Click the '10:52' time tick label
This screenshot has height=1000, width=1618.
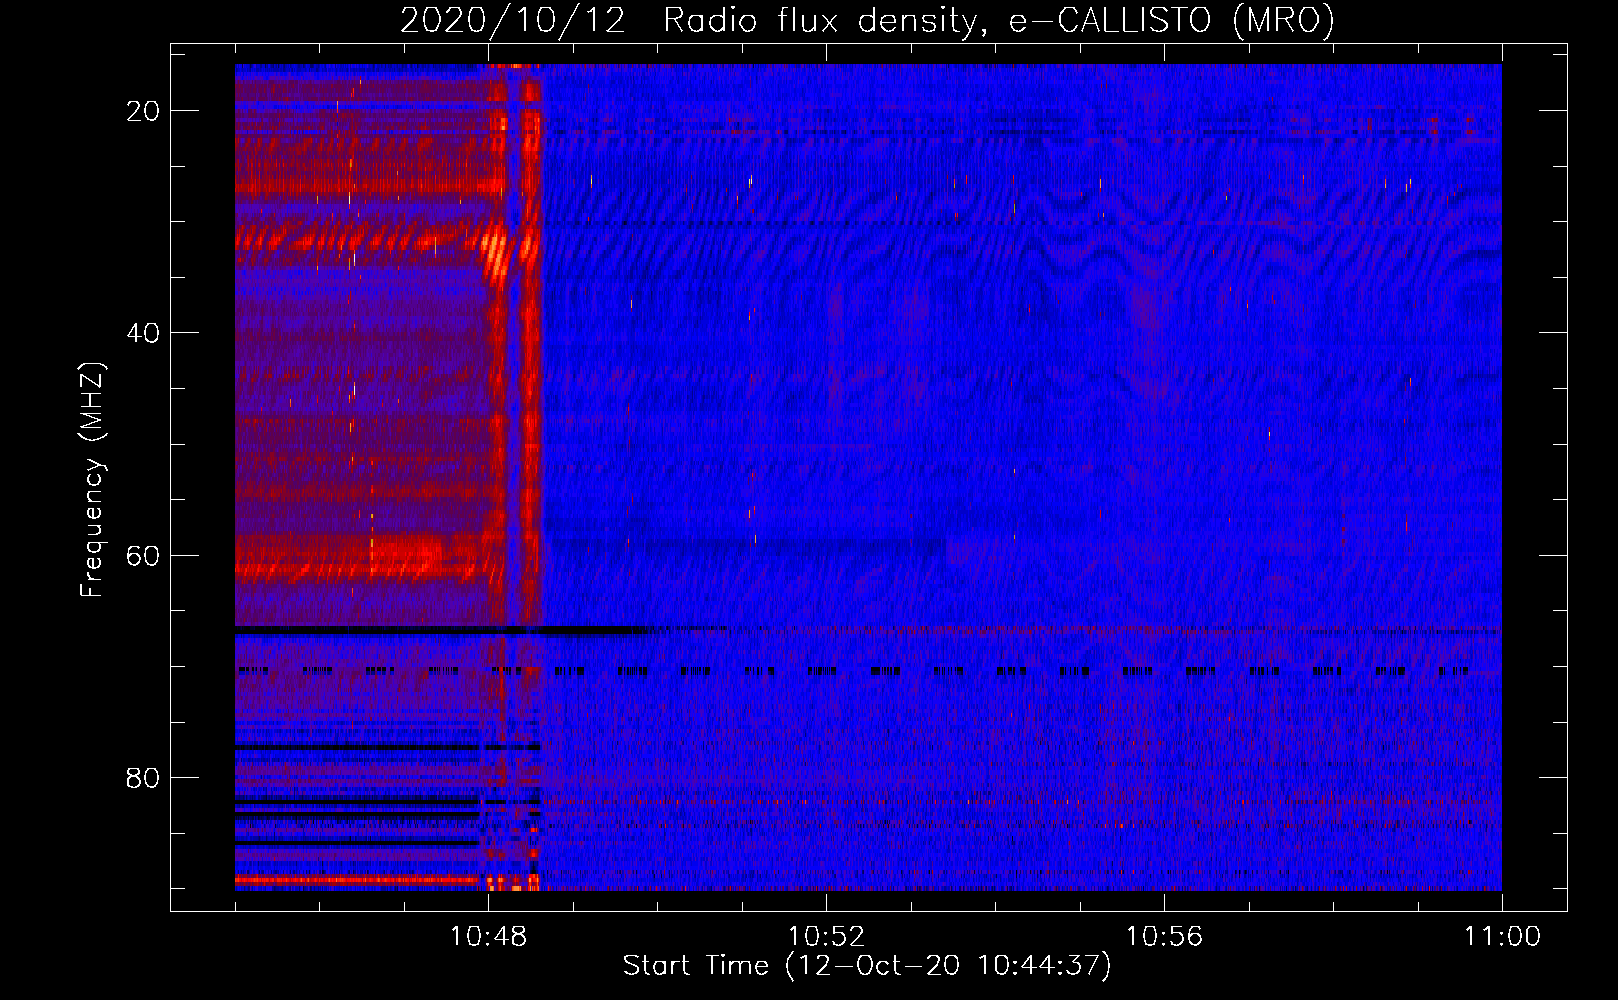point(826,937)
